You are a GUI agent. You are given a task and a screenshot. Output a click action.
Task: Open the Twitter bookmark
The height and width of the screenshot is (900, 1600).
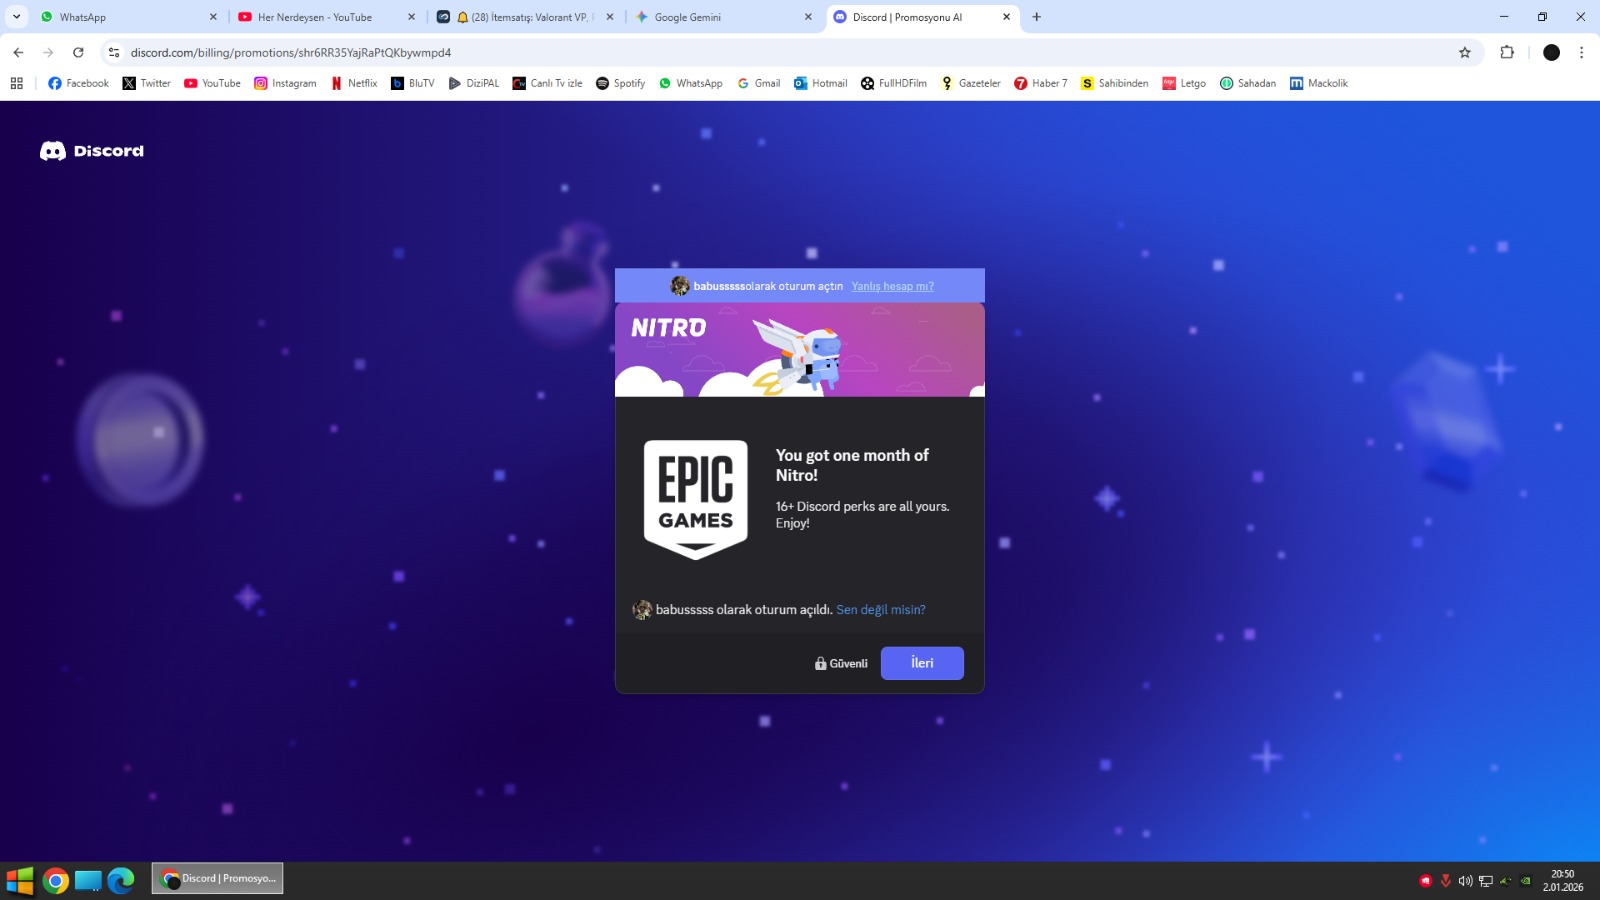click(x=146, y=83)
